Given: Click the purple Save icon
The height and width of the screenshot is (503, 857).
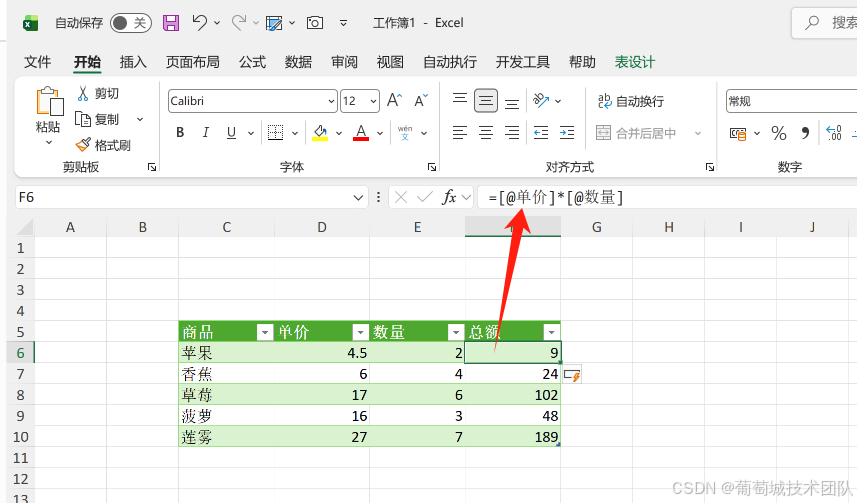Looking at the screenshot, I should pyautogui.click(x=171, y=23).
